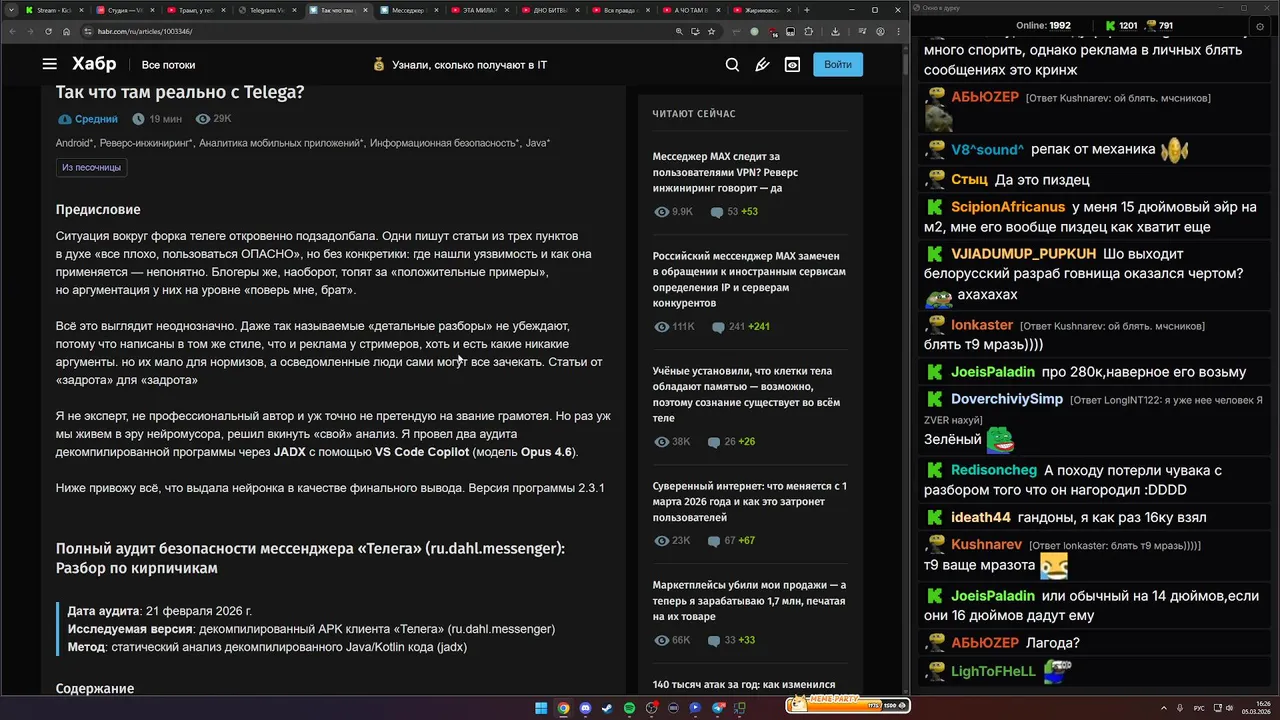Click comment count 33 +33

point(732,640)
